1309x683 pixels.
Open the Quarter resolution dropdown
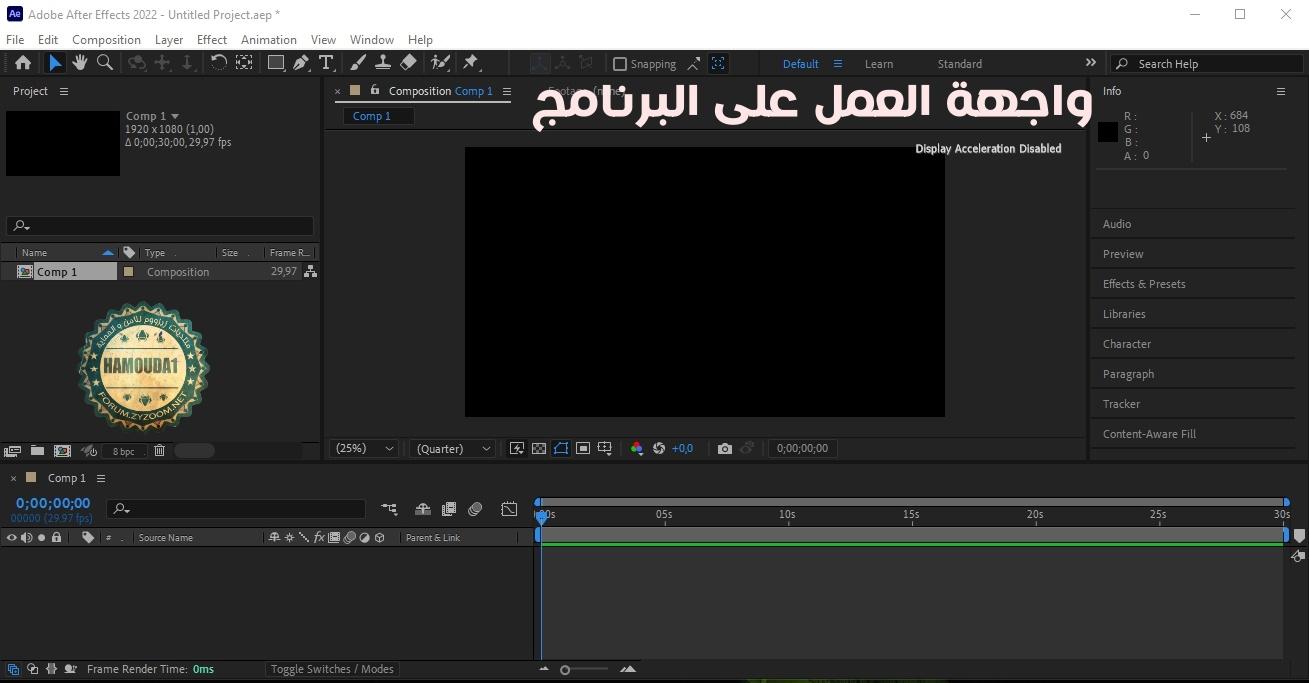click(x=453, y=448)
